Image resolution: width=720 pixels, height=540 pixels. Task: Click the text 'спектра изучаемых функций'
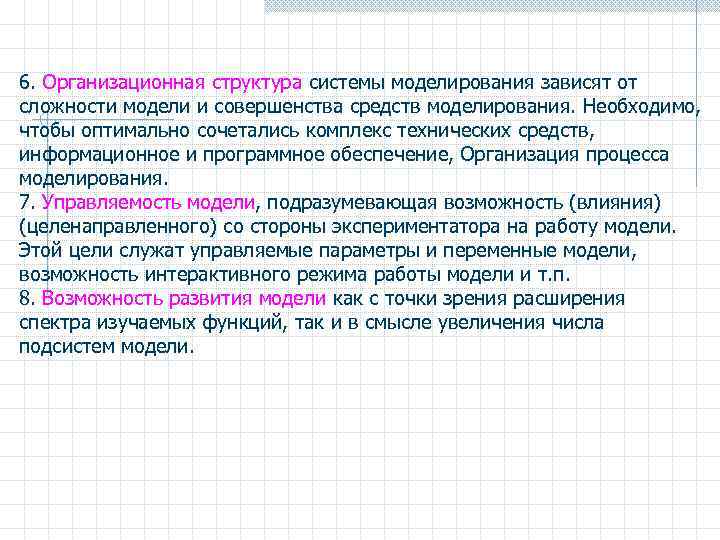(150, 322)
